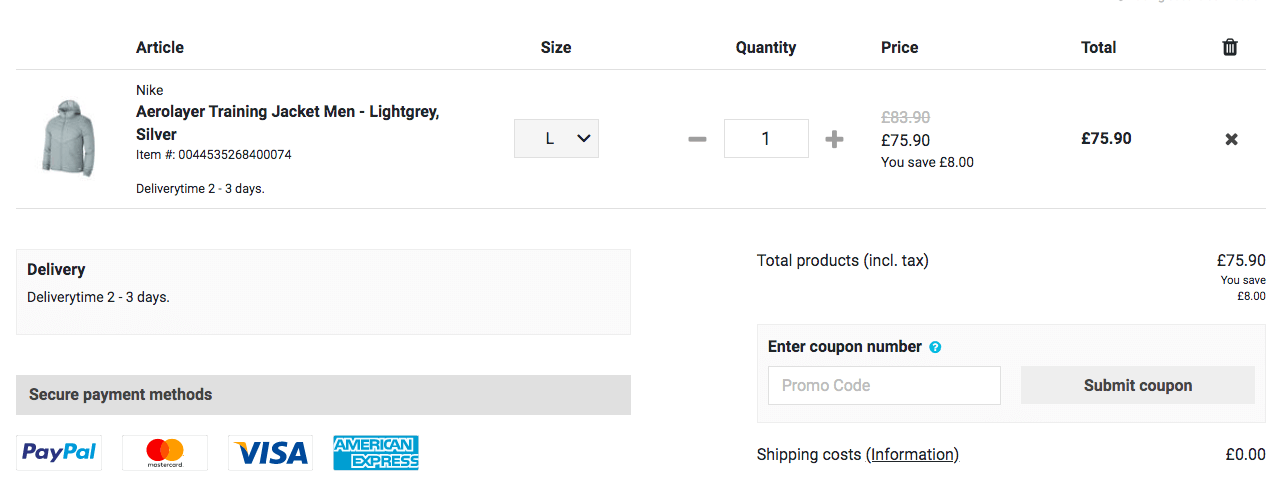
Task: Click the coupon help question mark icon
Action: tap(935, 347)
